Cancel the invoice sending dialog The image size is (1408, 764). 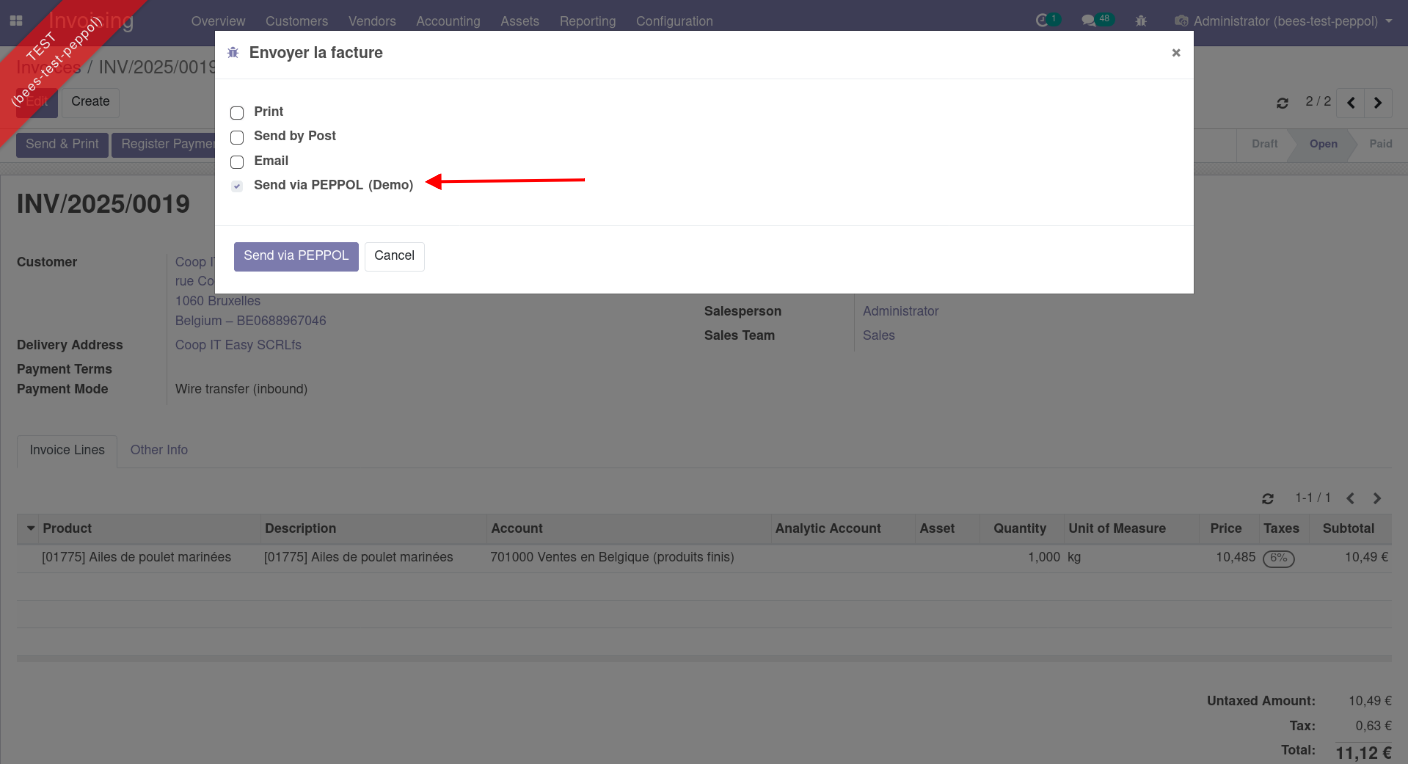click(394, 256)
